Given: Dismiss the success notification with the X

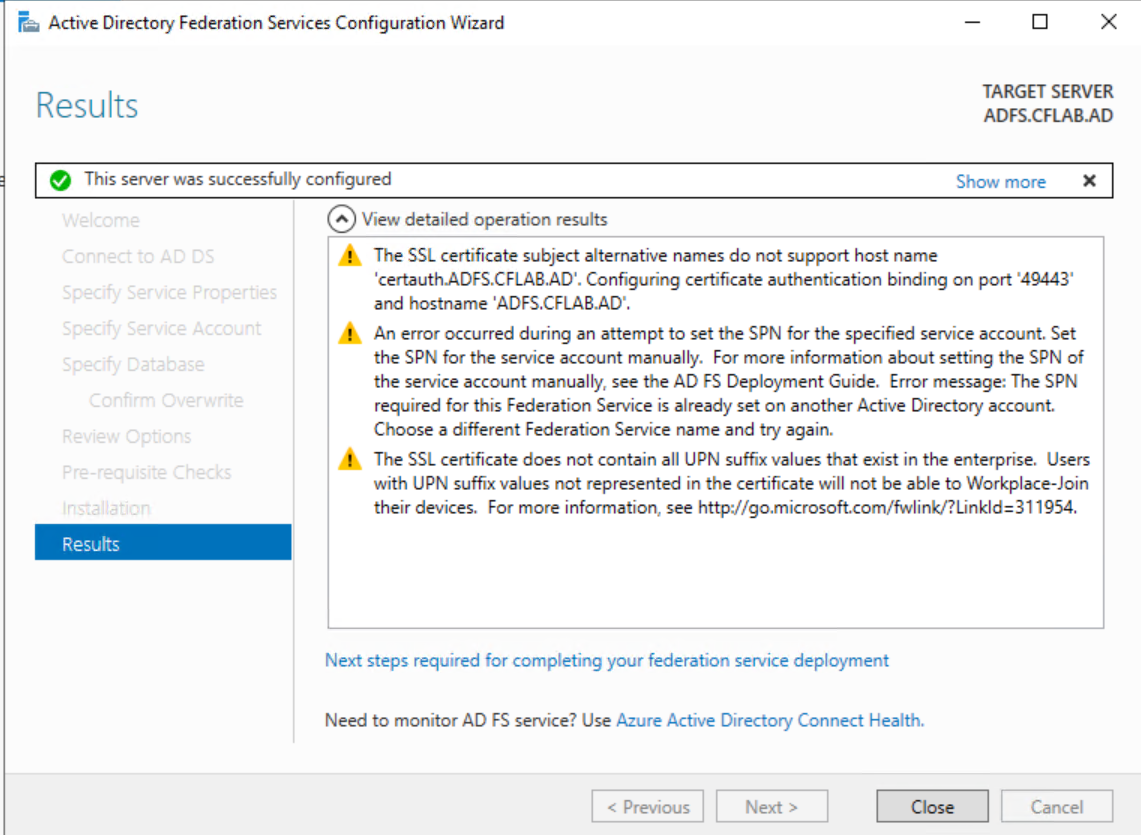Looking at the screenshot, I should (x=1089, y=181).
